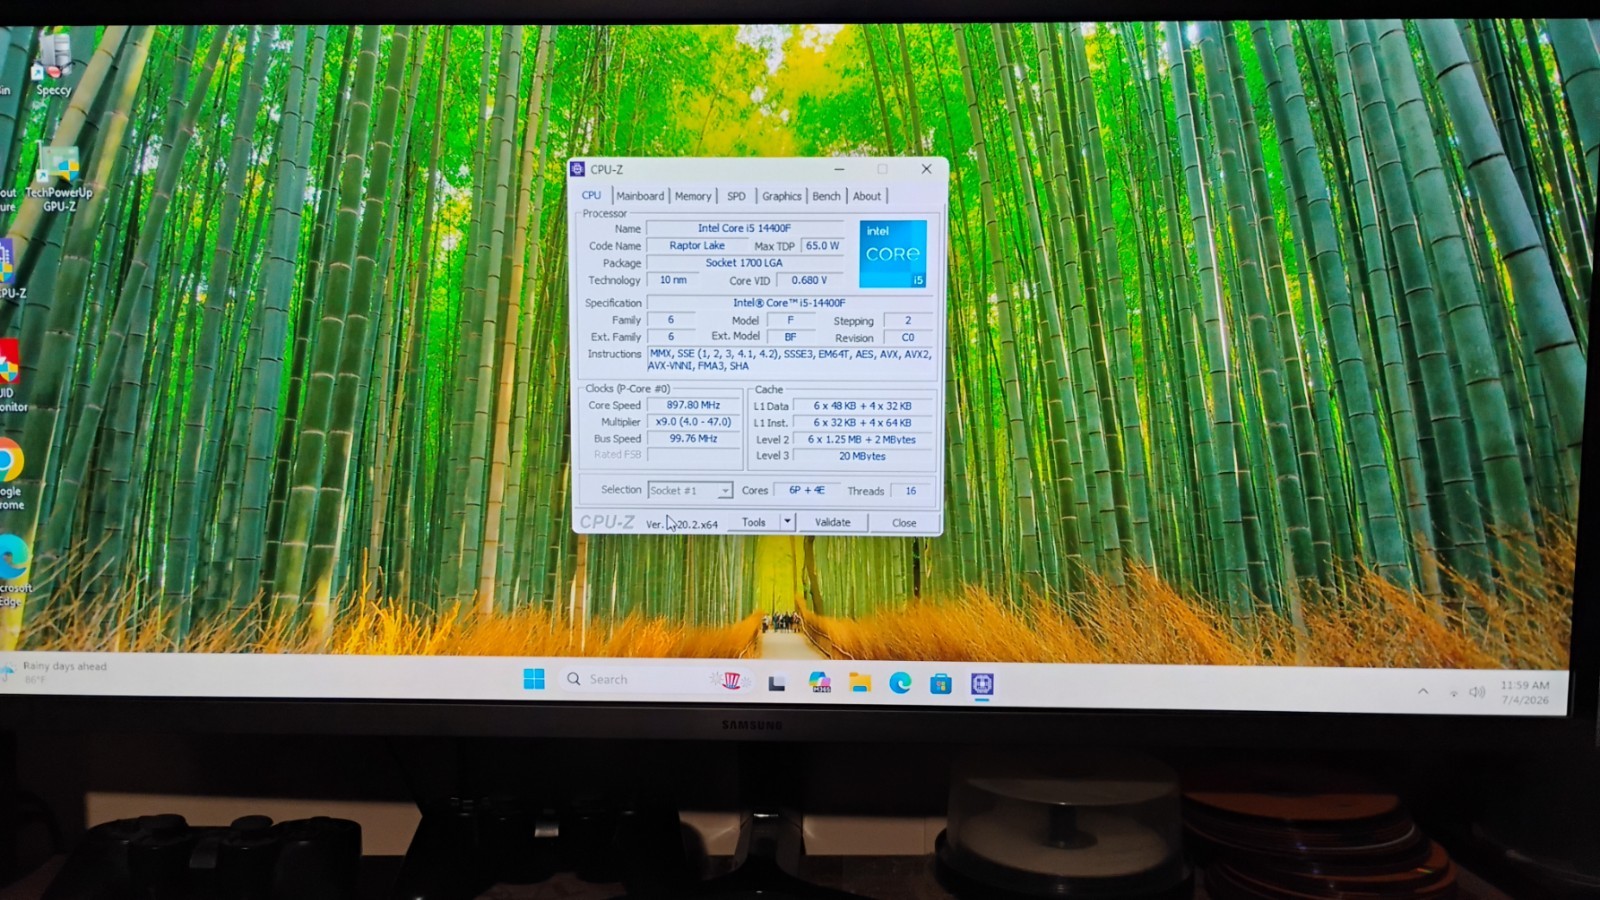Viewport: 1600px width, 900px height.
Task: Select the CPU-Z taskbar icon
Action: tap(982, 684)
